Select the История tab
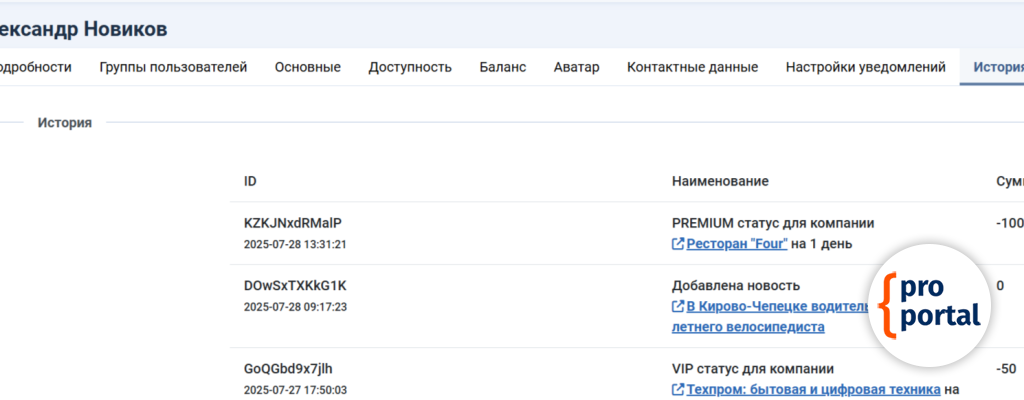Screen dimensions: 1024x400 pos(996,67)
